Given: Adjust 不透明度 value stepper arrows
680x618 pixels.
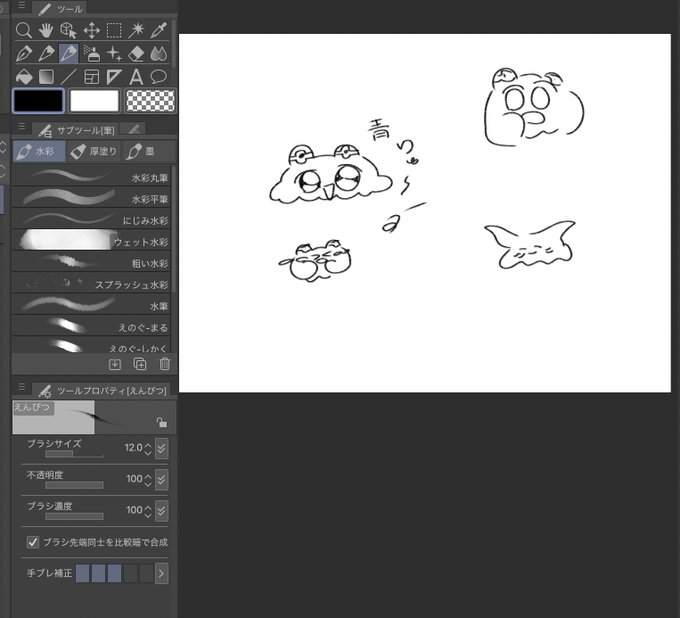Looking at the screenshot, I should coord(148,480).
